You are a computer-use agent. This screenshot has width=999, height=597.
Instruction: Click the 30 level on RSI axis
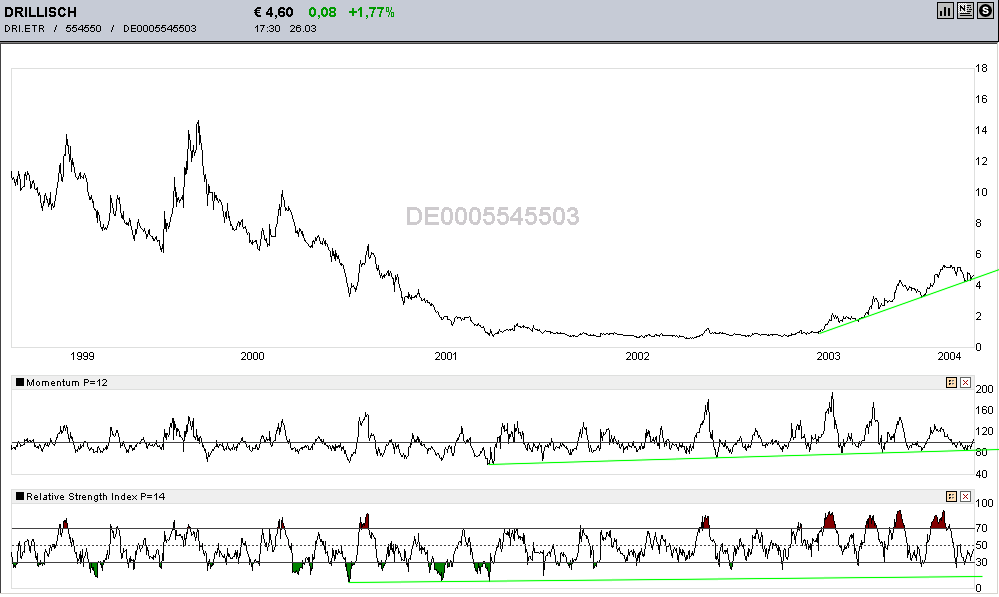tap(982, 562)
